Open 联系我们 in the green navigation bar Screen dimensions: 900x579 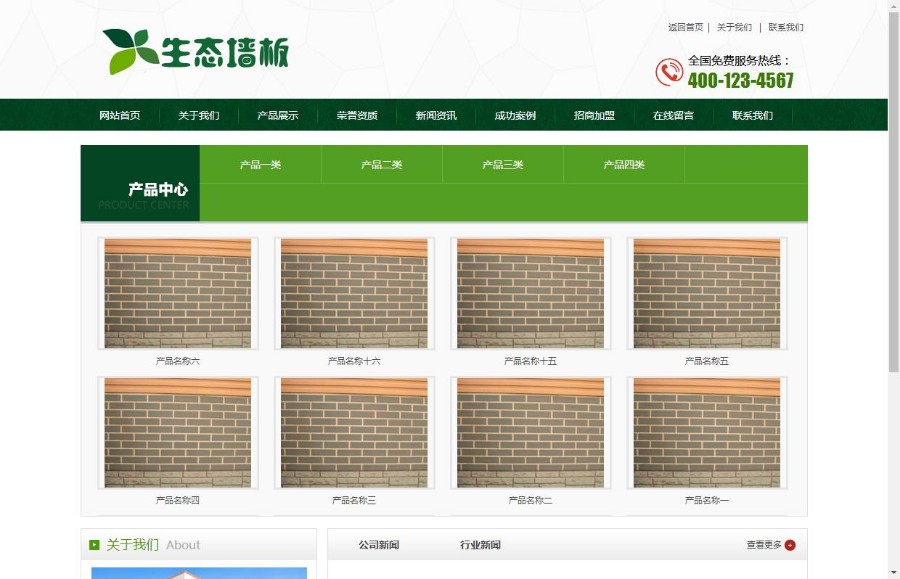pos(752,115)
